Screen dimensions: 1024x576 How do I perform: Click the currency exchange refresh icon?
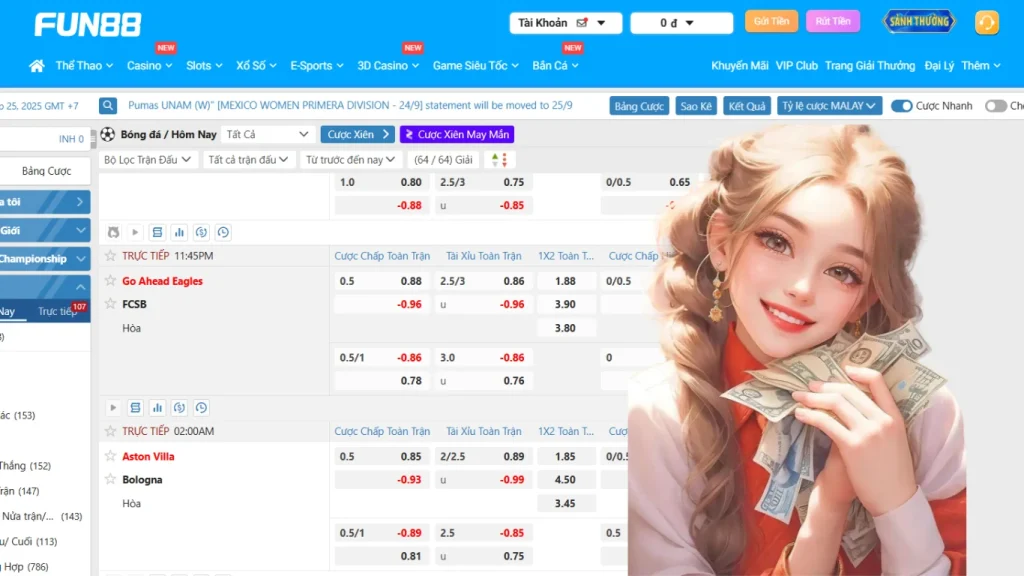coord(201,233)
